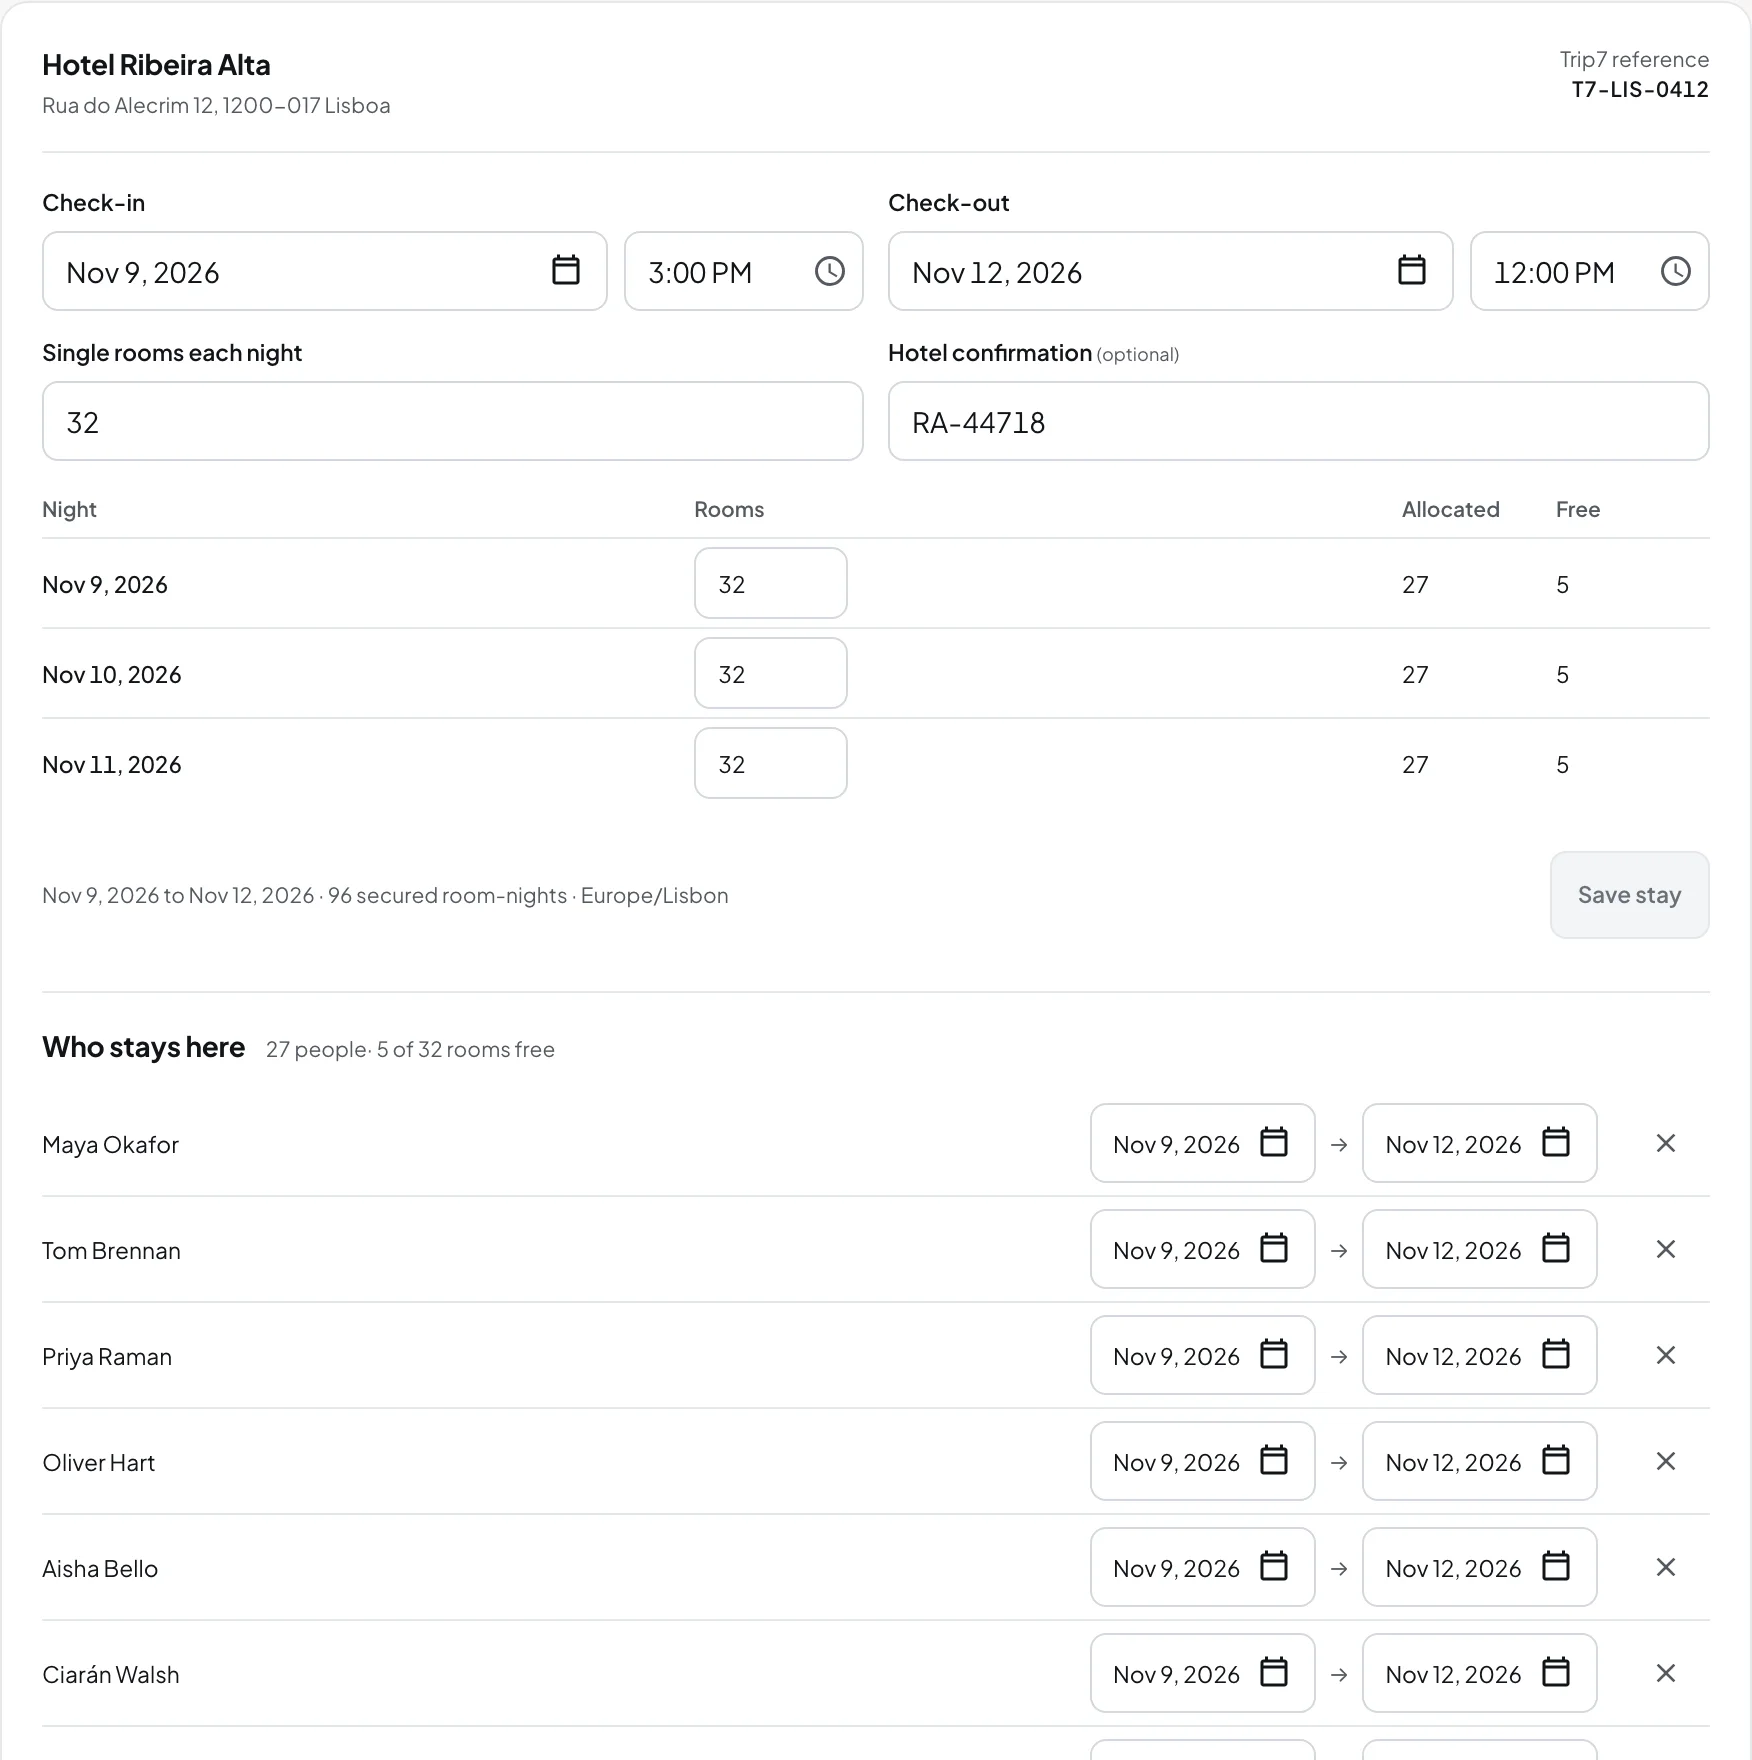Viewport: 1752px width, 1760px height.
Task: Open Tom Brennan's arrival date calendar icon
Action: (x=1274, y=1248)
